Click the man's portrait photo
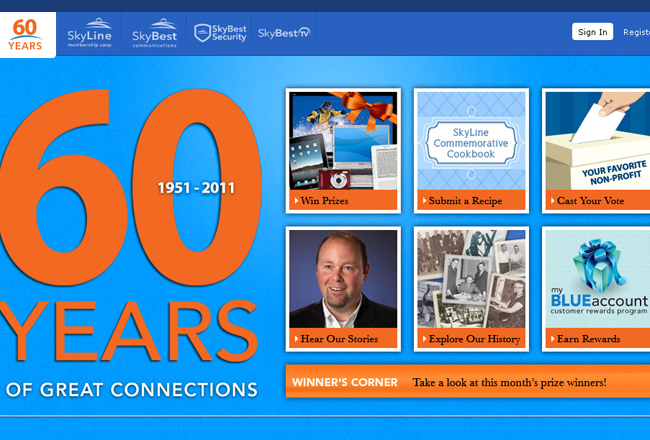Screen dimensions: 650x440 [x=343, y=279]
